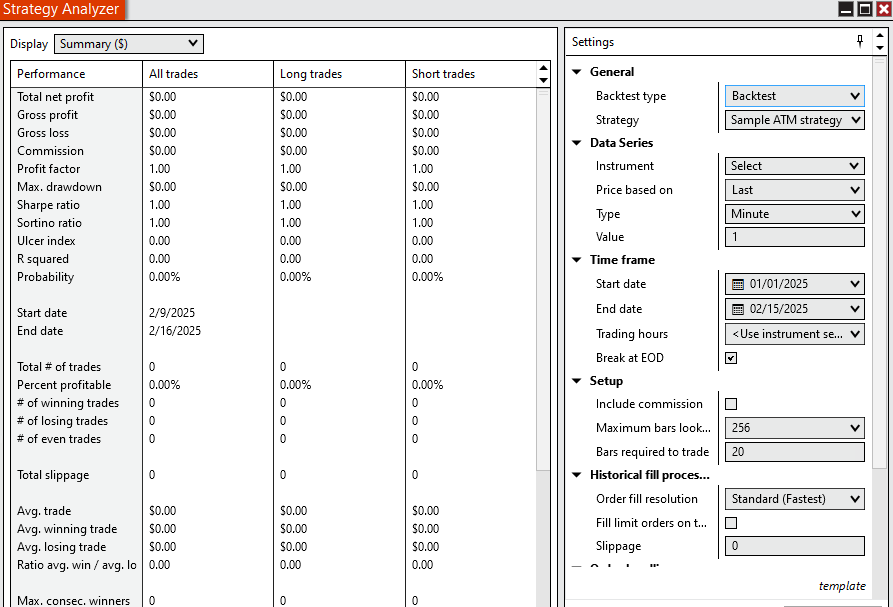The image size is (893, 607).
Task: Open the Strategy selection dropdown
Action: [x=795, y=120]
